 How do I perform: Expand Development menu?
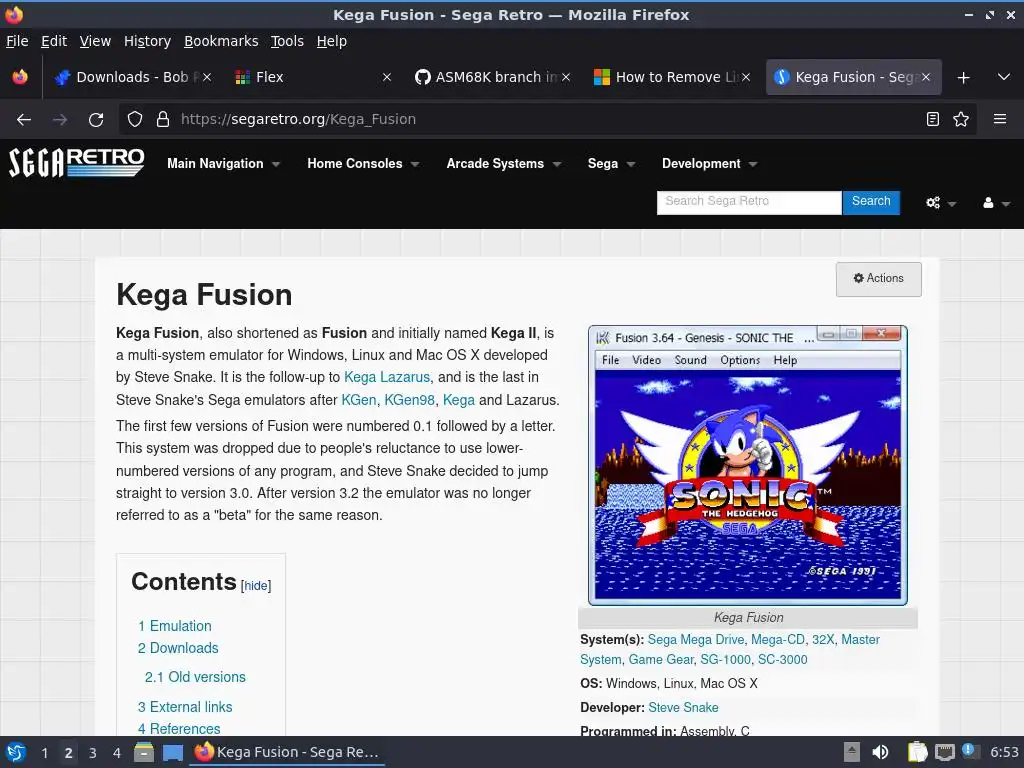point(709,164)
